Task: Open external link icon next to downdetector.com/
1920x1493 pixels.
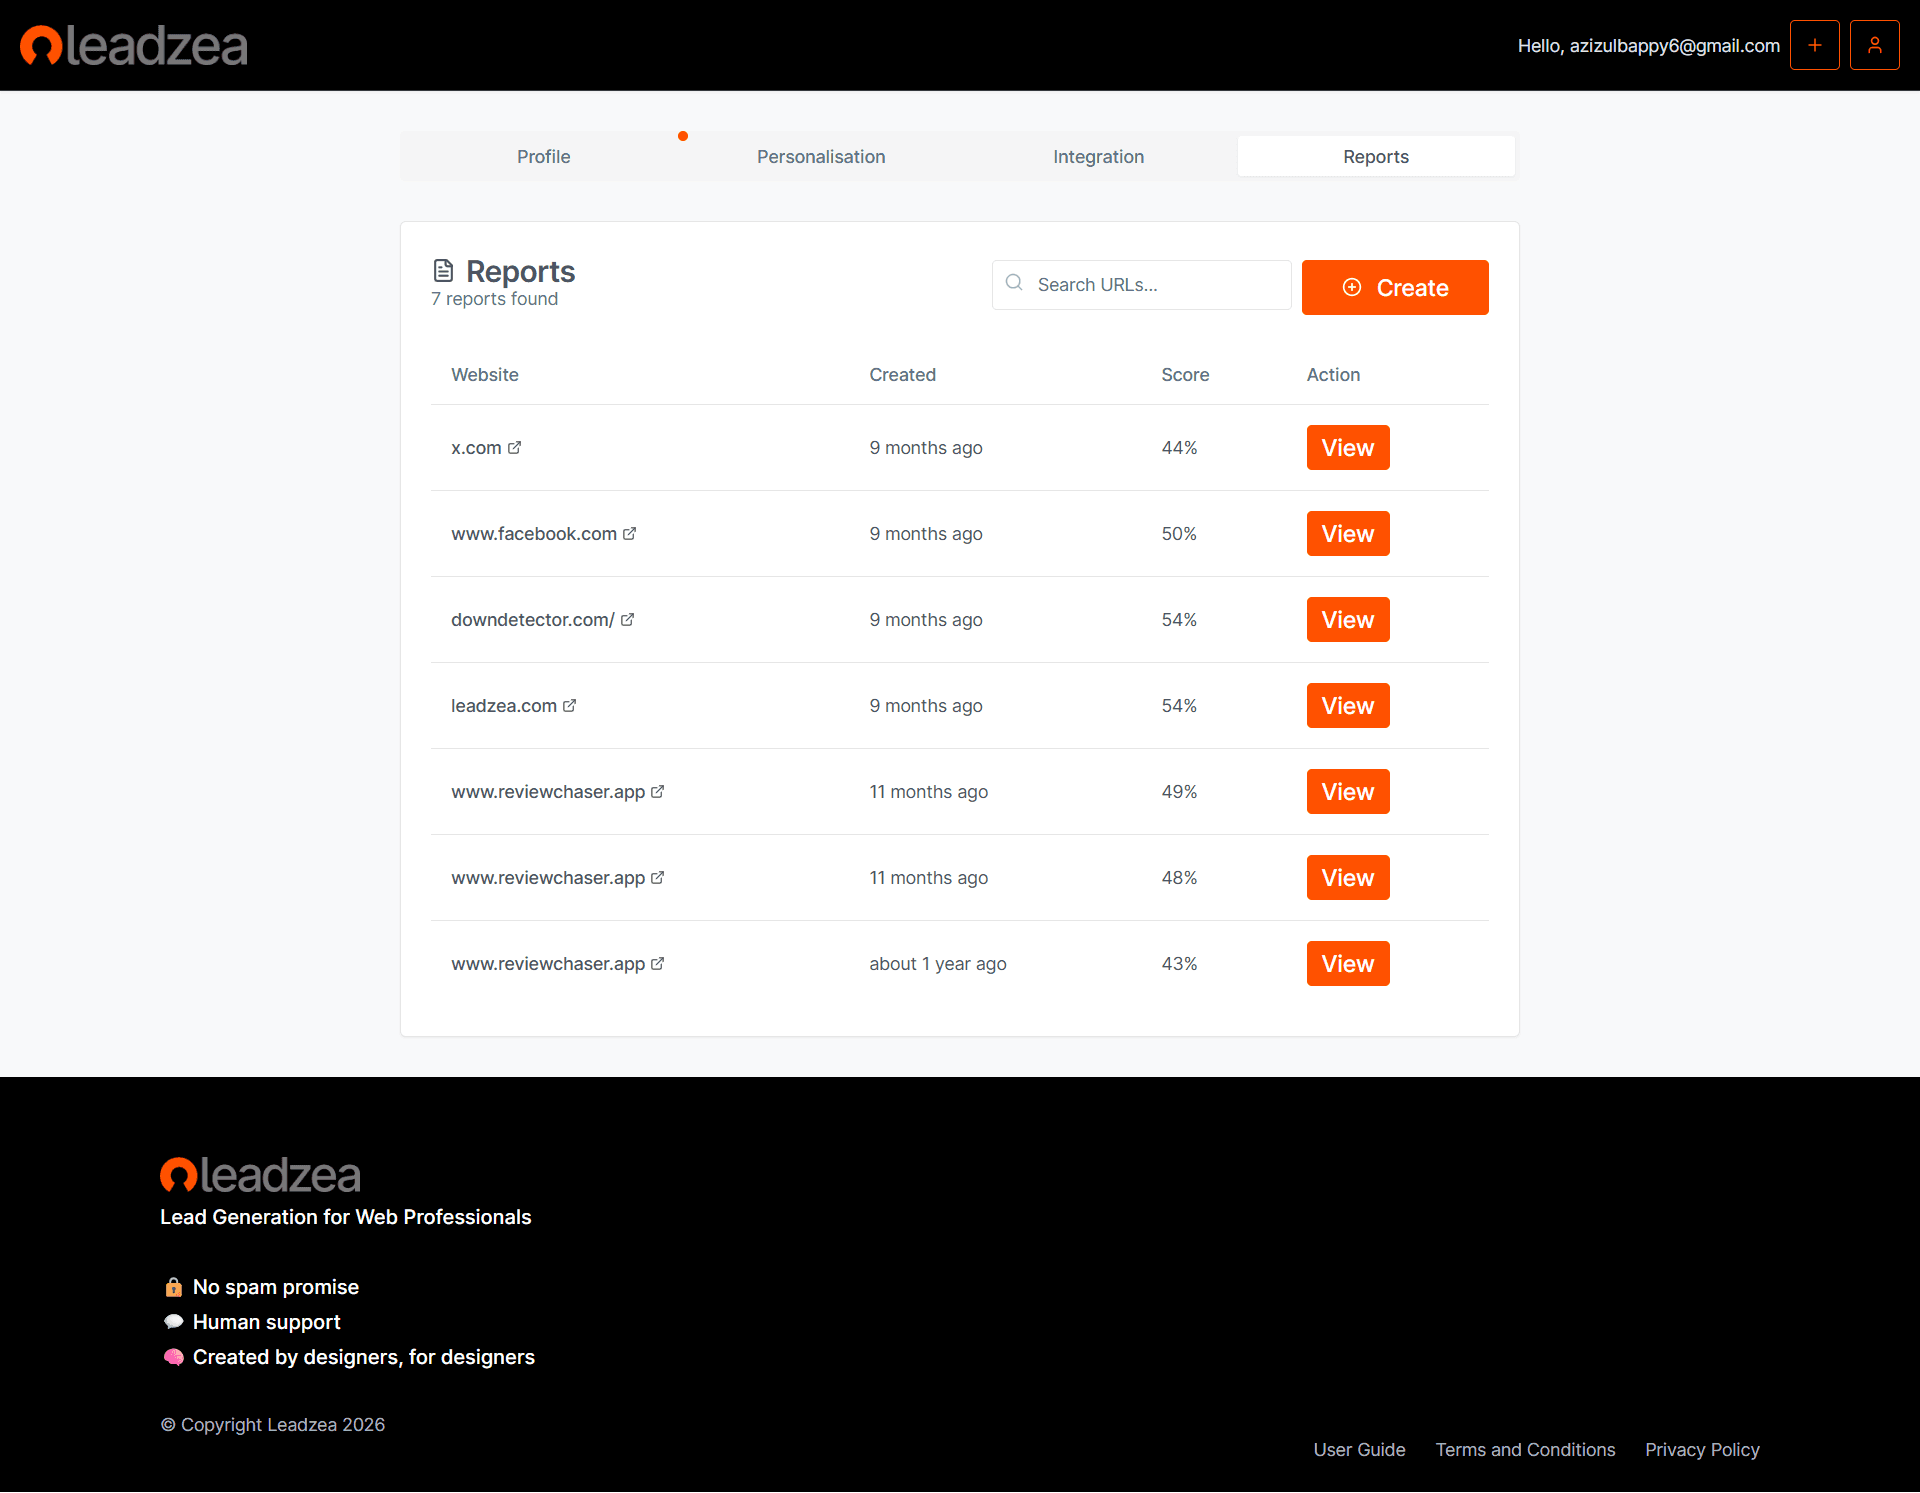Action: (627, 620)
